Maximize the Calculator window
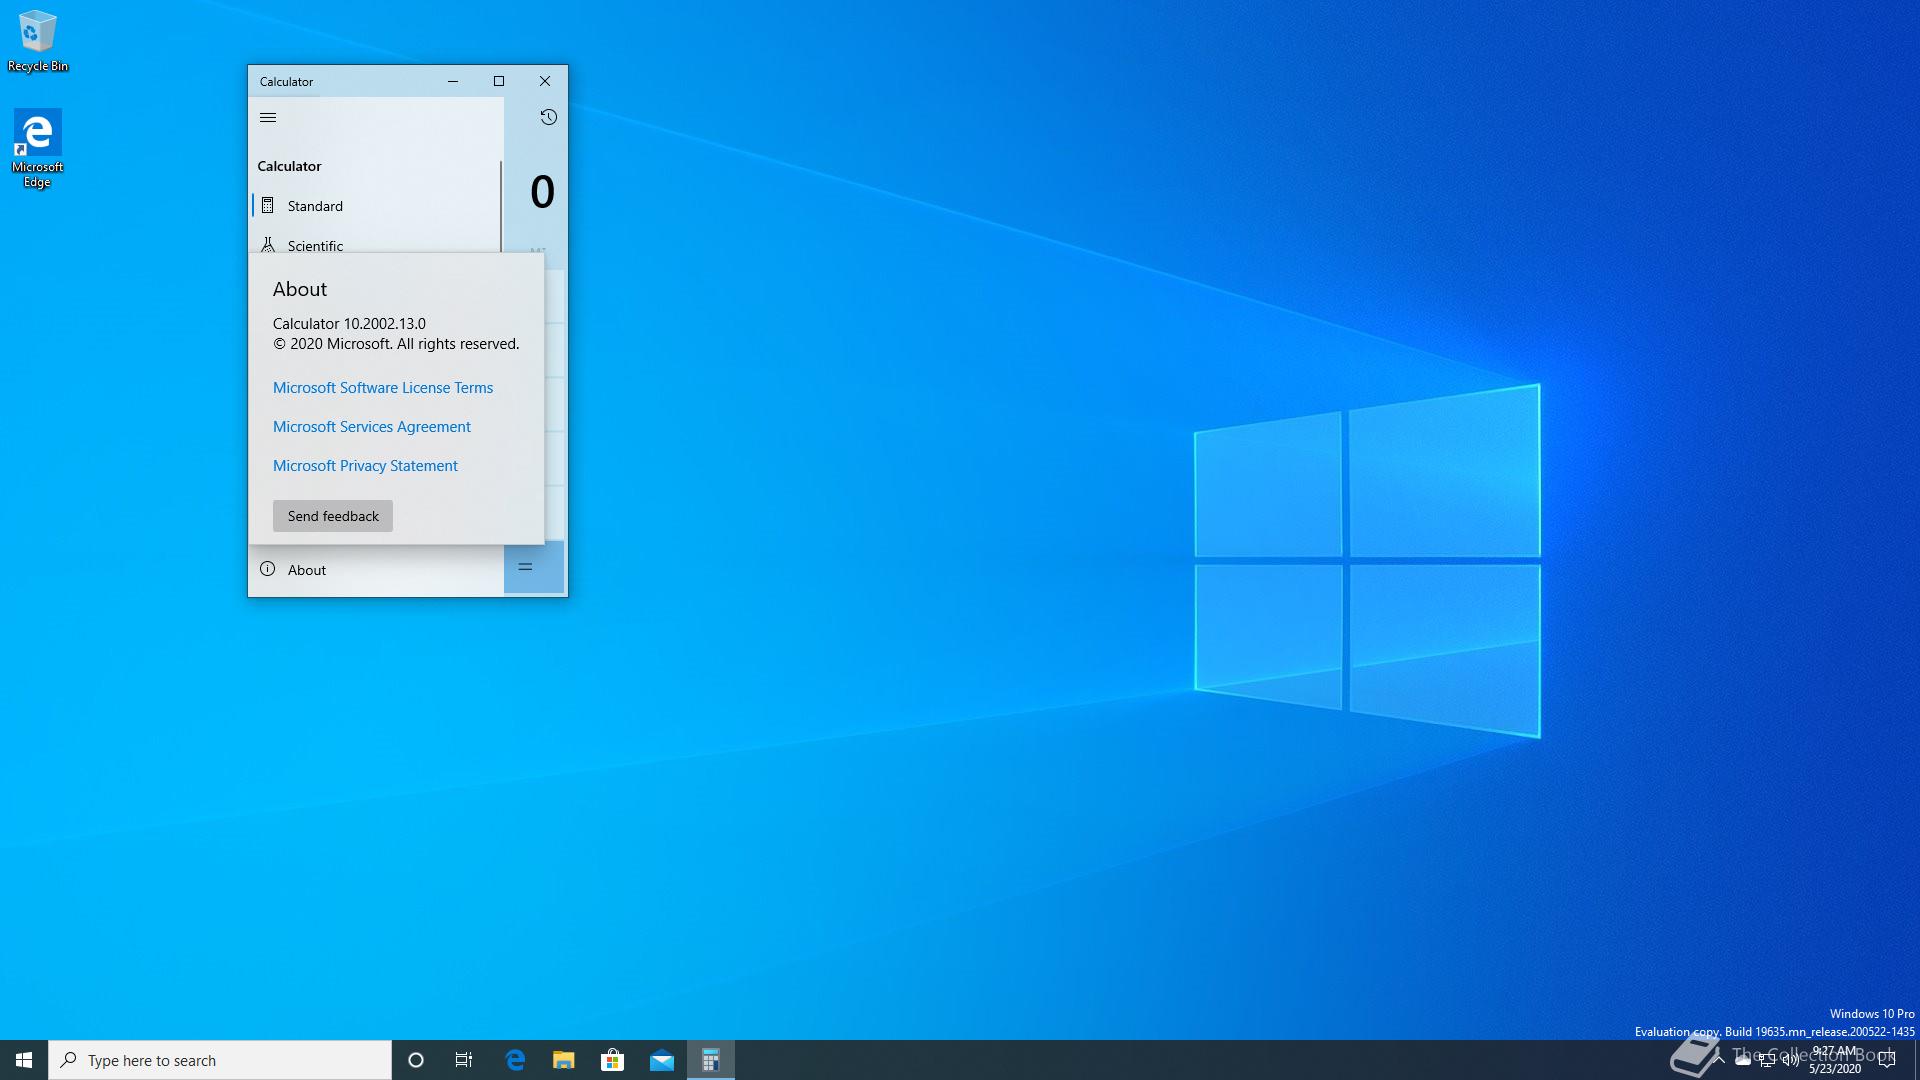 click(499, 81)
